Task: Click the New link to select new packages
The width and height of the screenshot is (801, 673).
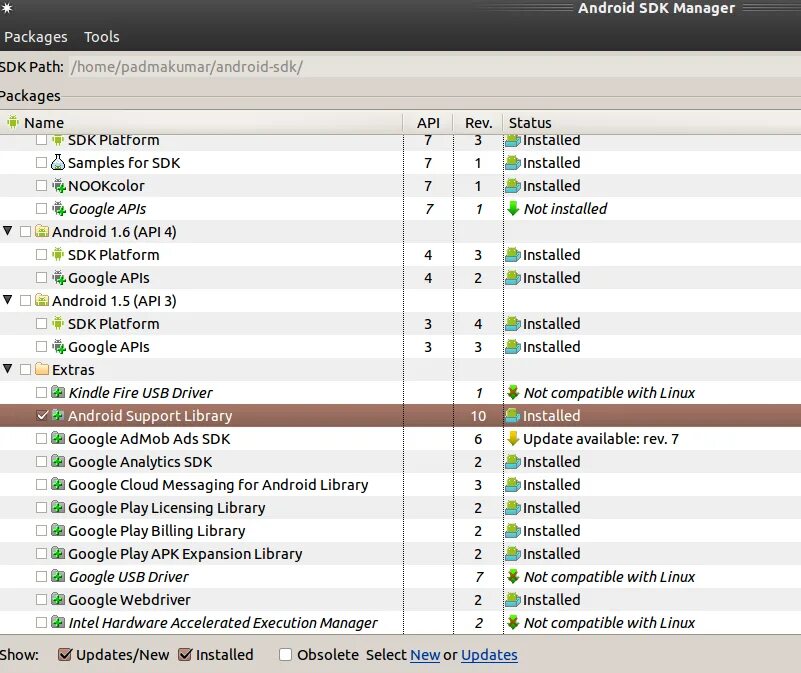Action: (x=425, y=655)
